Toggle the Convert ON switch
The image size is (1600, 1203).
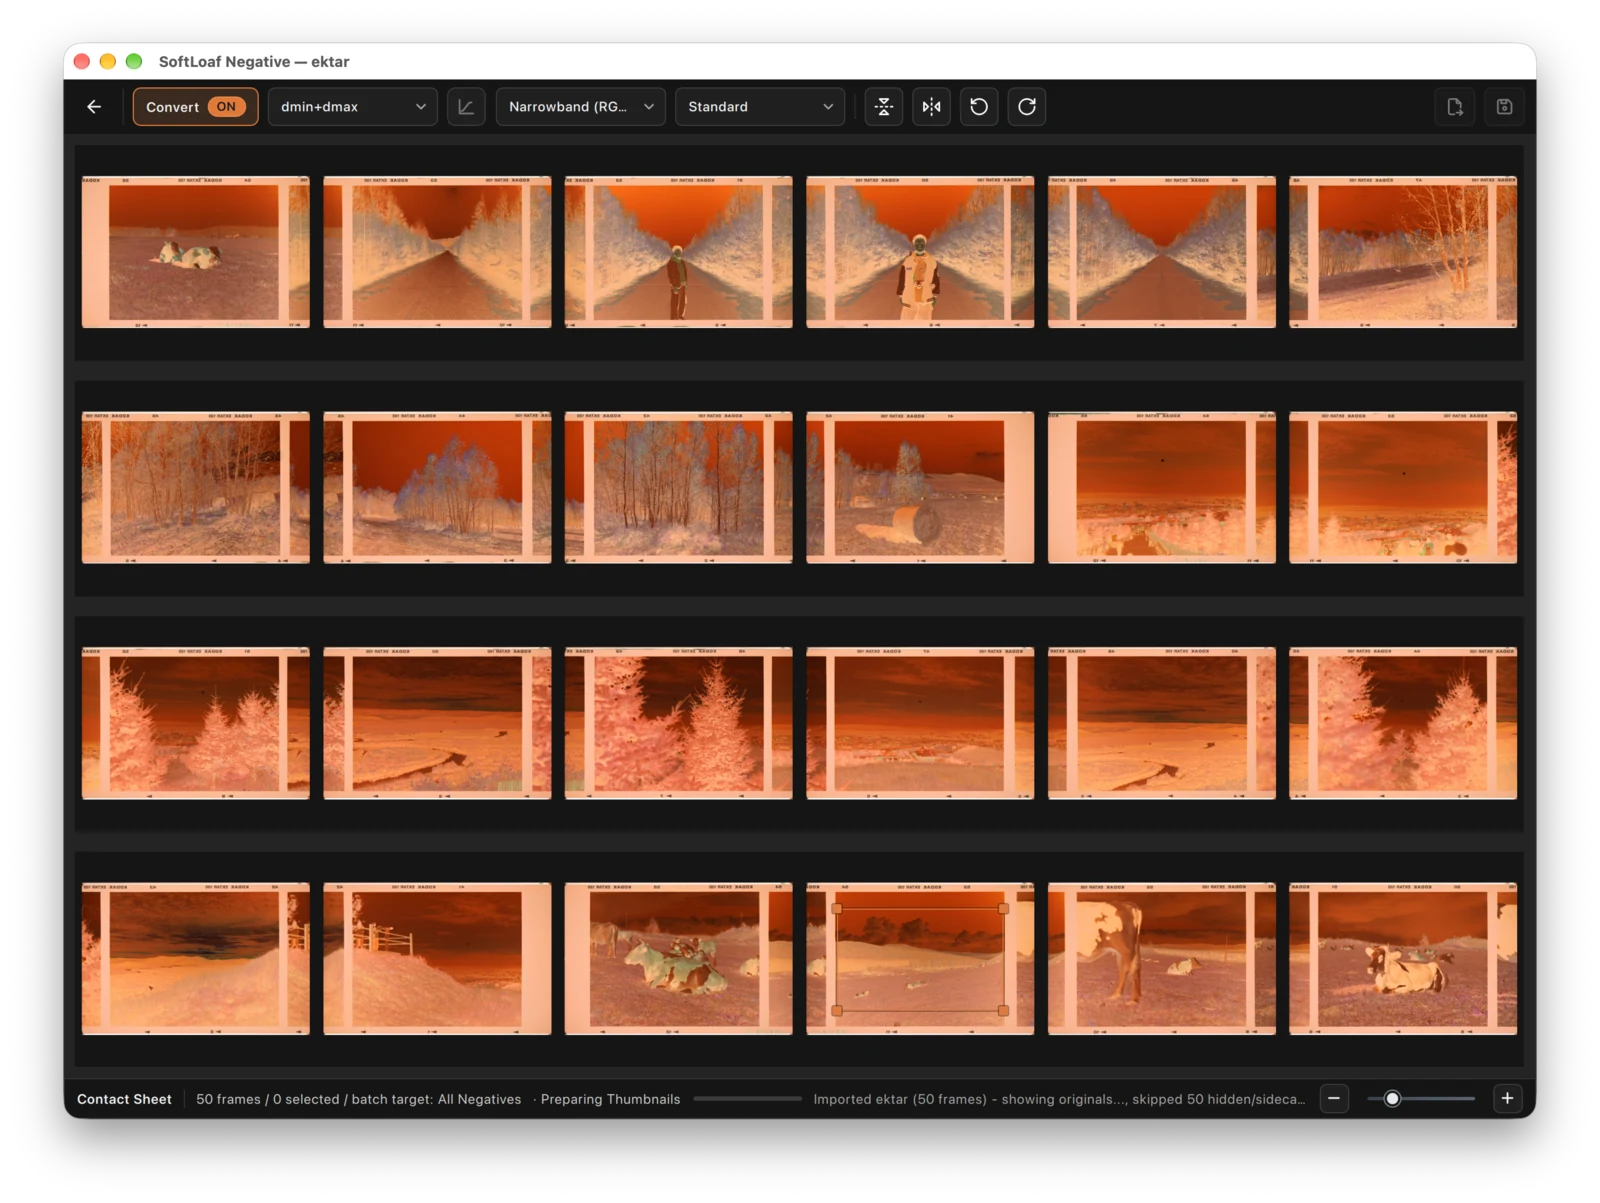coord(195,107)
